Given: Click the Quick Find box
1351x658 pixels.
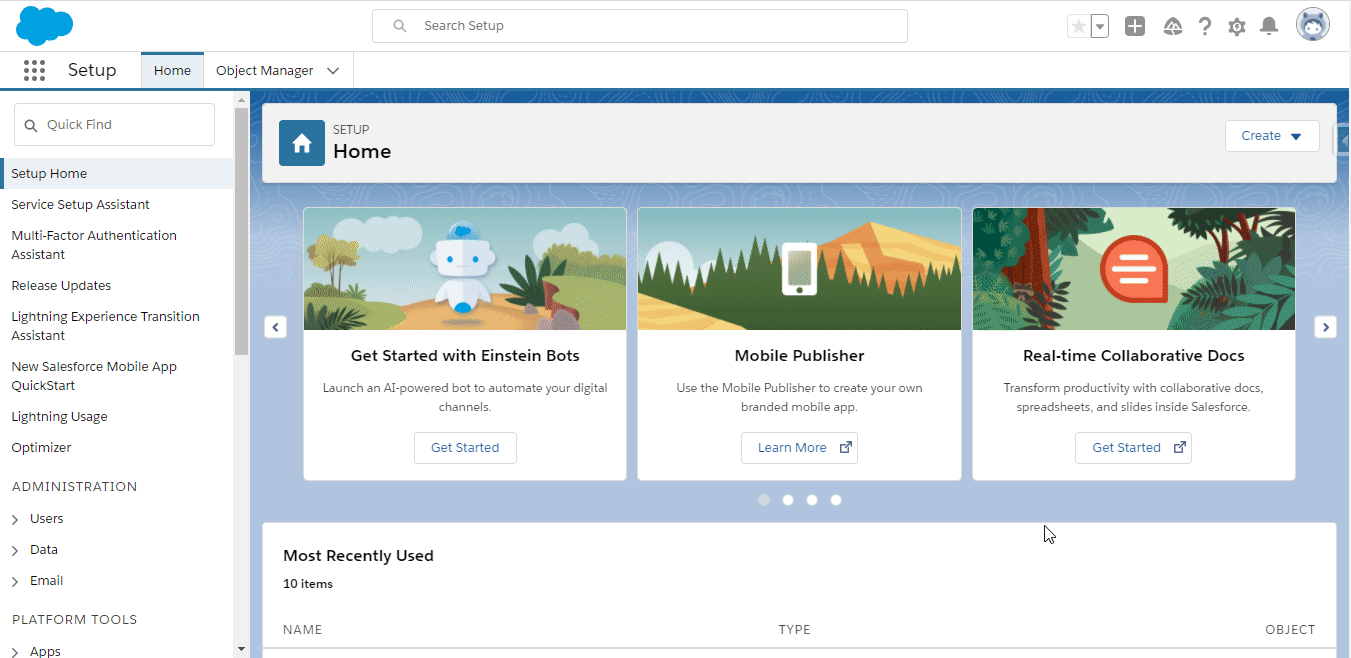Looking at the screenshot, I should pos(114,125).
